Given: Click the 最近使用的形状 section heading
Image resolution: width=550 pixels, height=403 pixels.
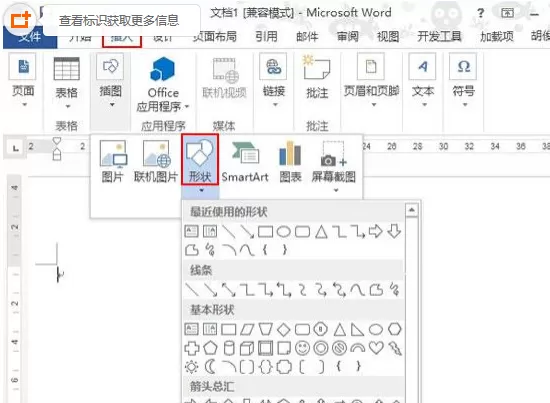Looking at the screenshot, I should [228, 212].
